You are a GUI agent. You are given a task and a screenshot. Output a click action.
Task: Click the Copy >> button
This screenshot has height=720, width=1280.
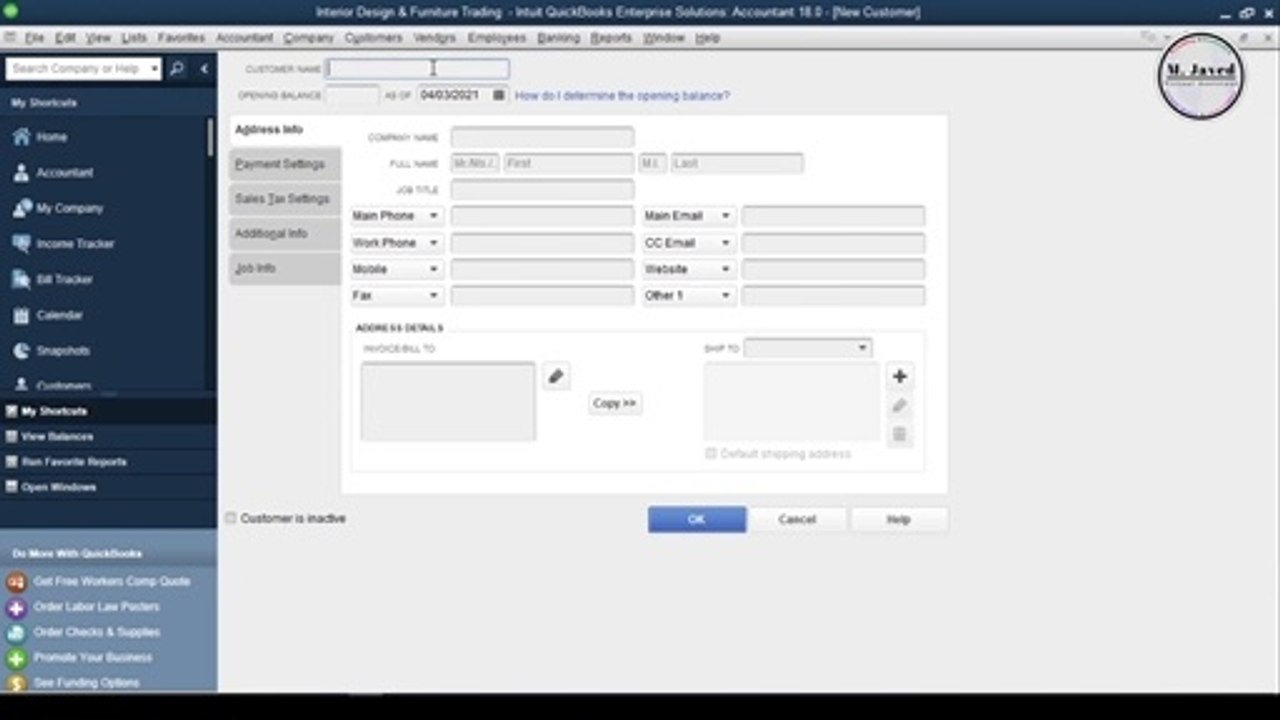615,403
